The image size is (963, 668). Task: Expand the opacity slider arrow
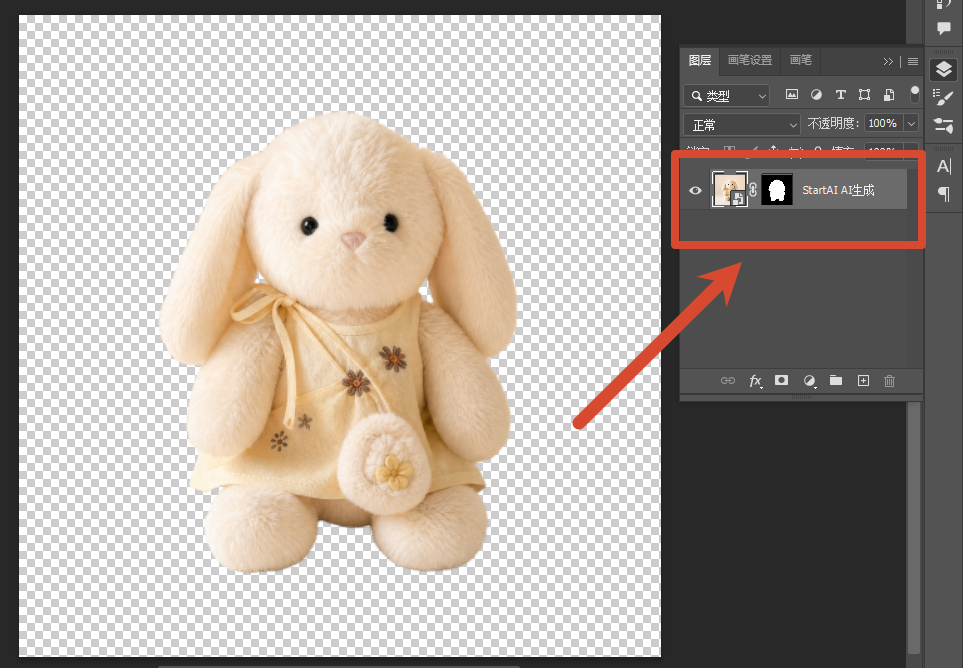911,123
